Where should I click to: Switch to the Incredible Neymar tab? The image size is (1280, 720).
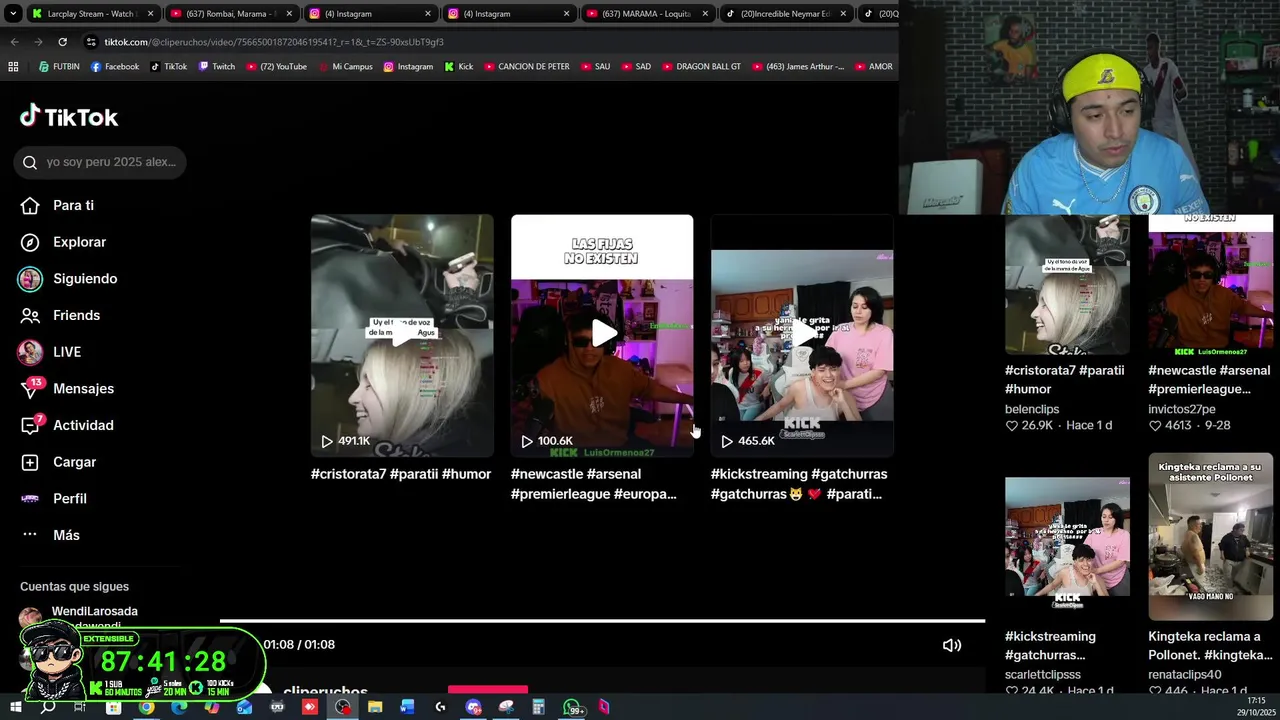point(785,14)
